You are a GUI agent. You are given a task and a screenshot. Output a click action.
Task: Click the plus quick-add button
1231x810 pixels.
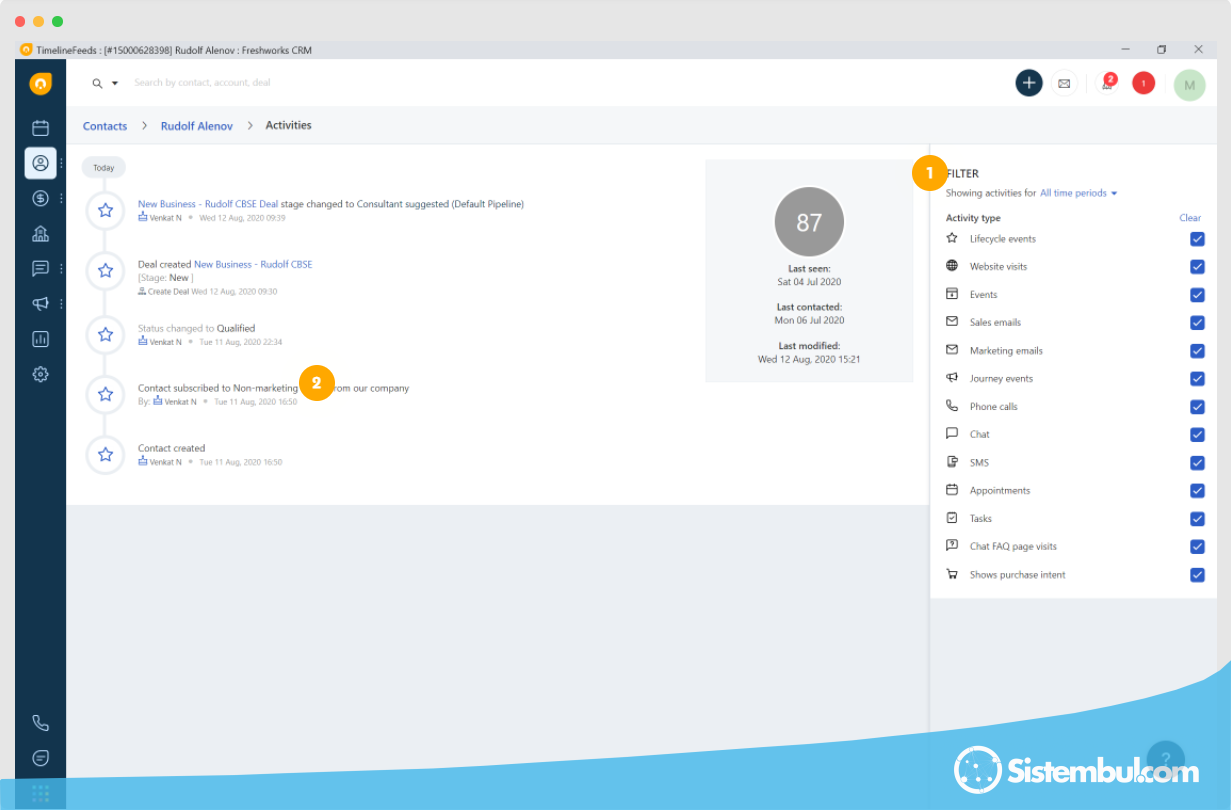point(1029,83)
